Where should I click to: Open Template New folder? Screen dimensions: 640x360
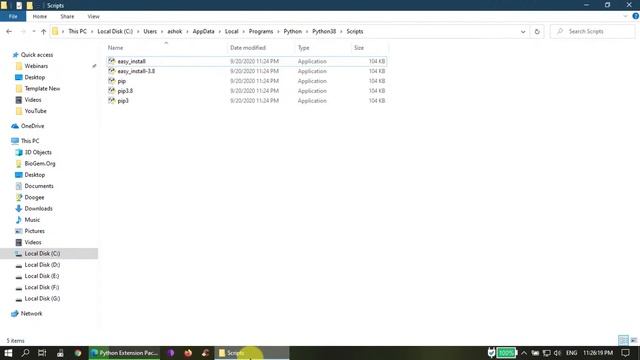42,89
